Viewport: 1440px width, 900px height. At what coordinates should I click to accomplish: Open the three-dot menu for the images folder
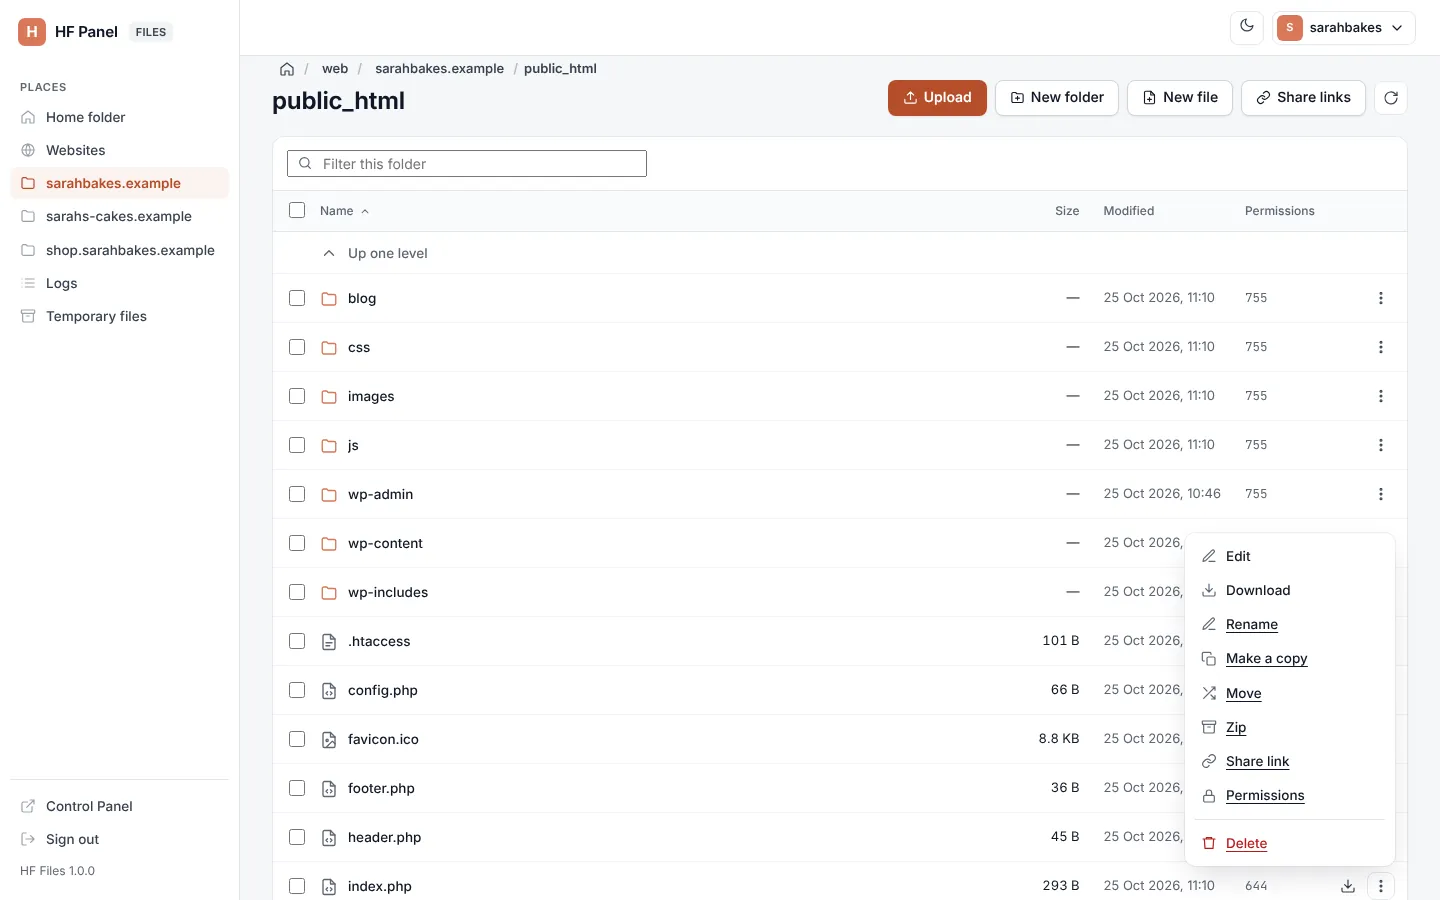click(1381, 396)
